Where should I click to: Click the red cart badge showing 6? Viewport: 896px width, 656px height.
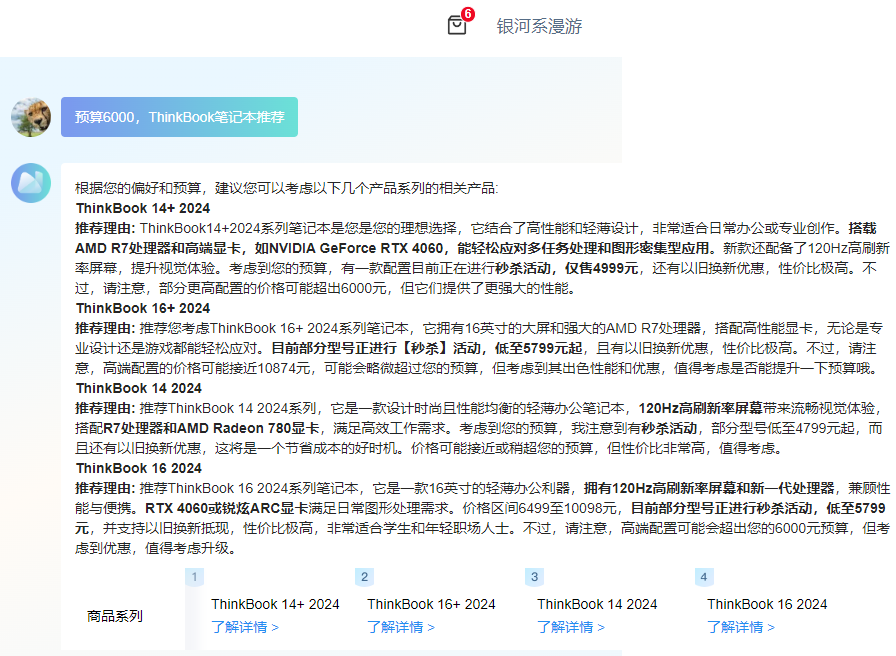click(468, 14)
